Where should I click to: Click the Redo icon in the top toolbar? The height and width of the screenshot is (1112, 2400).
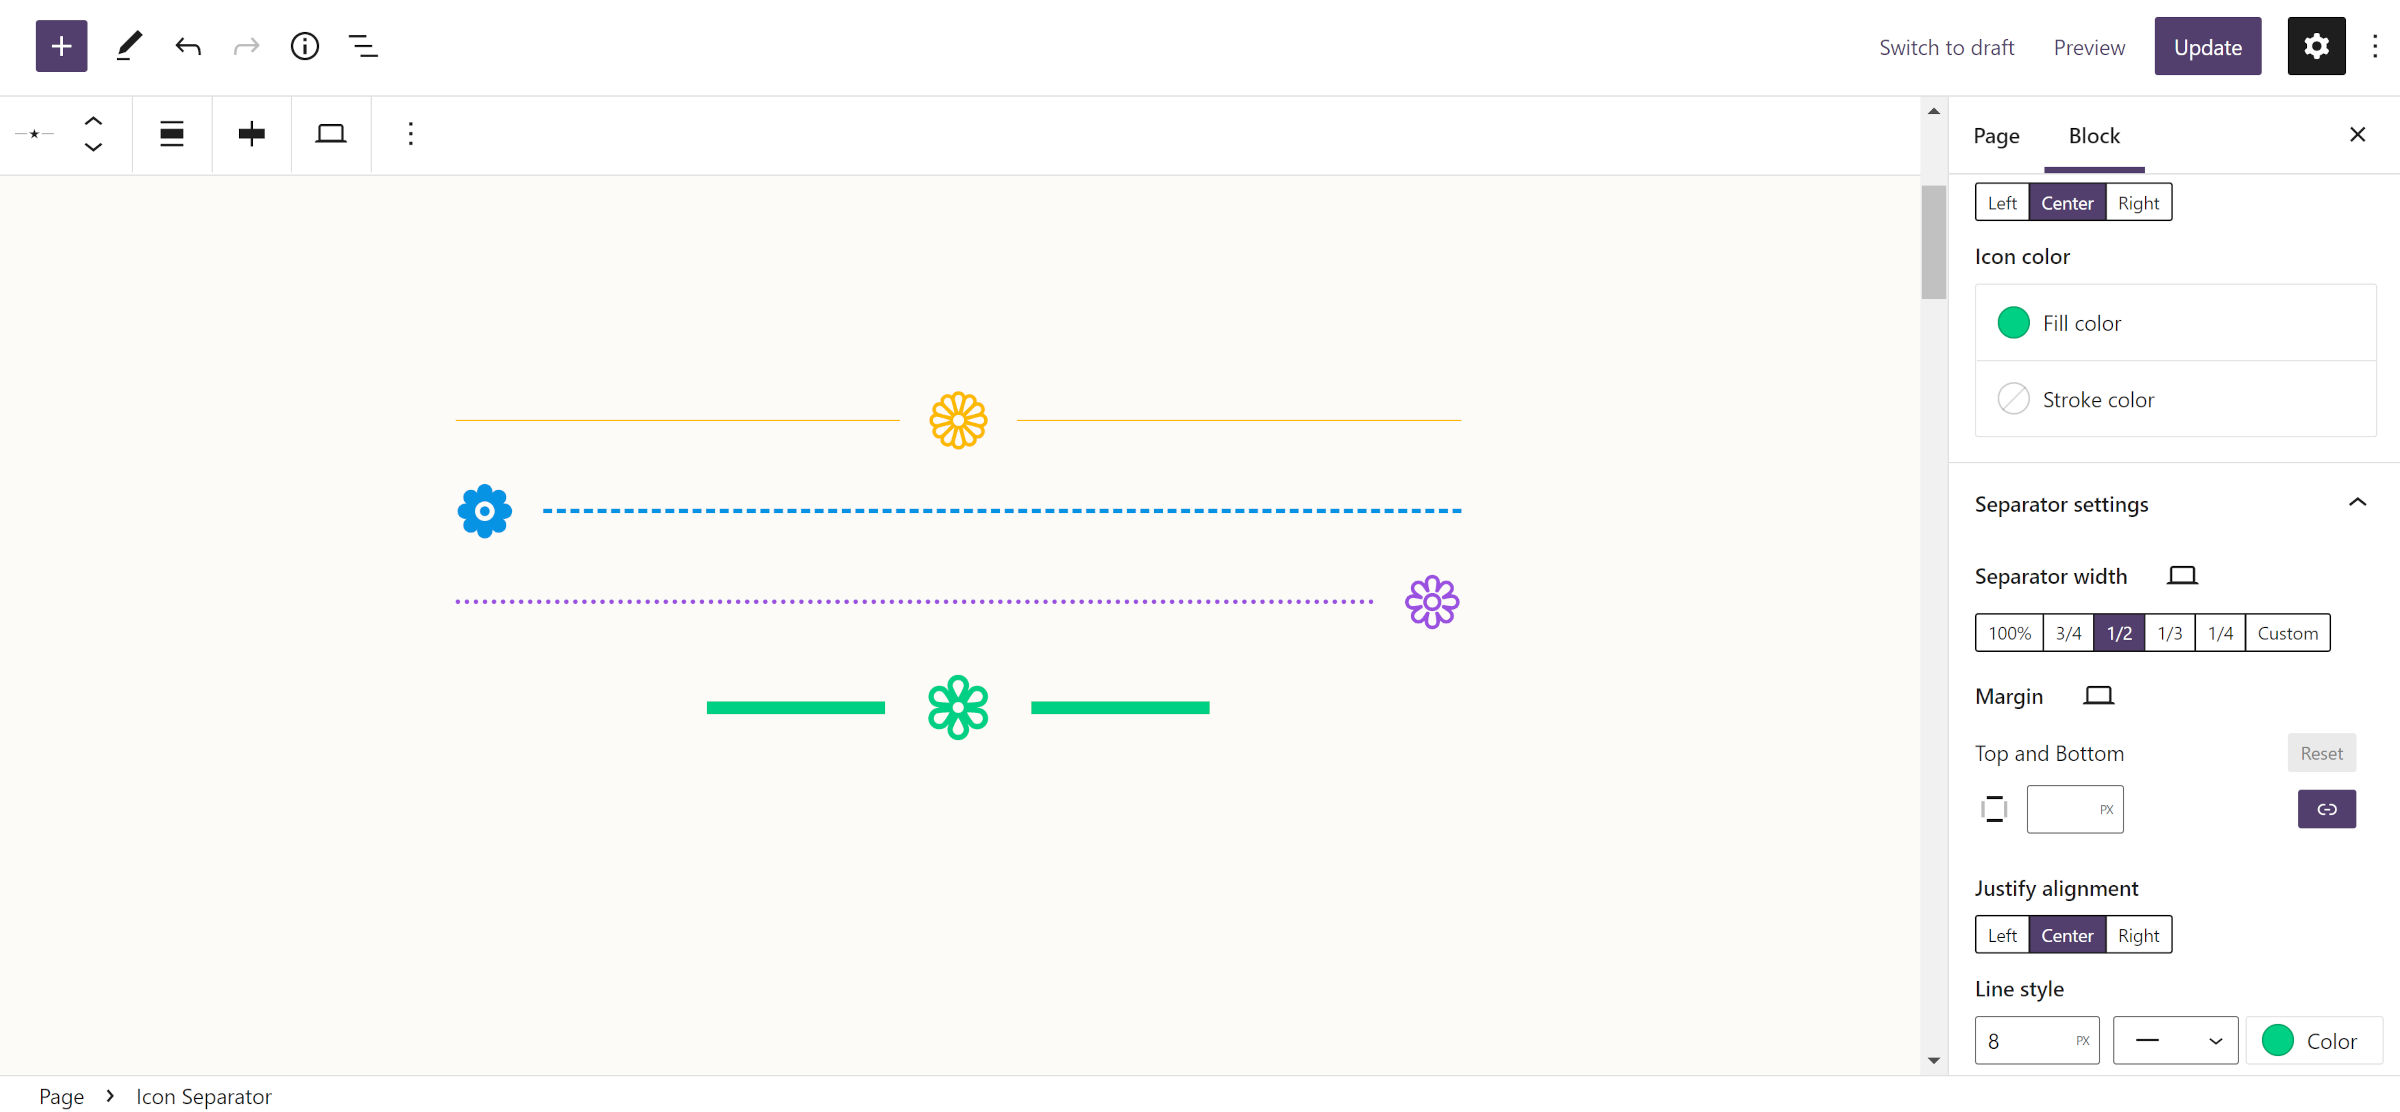point(246,46)
